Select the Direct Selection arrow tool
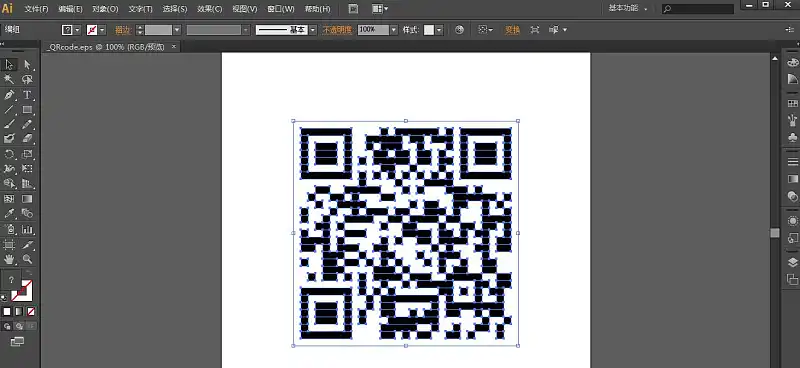800x368 pixels. pos(27,65)
